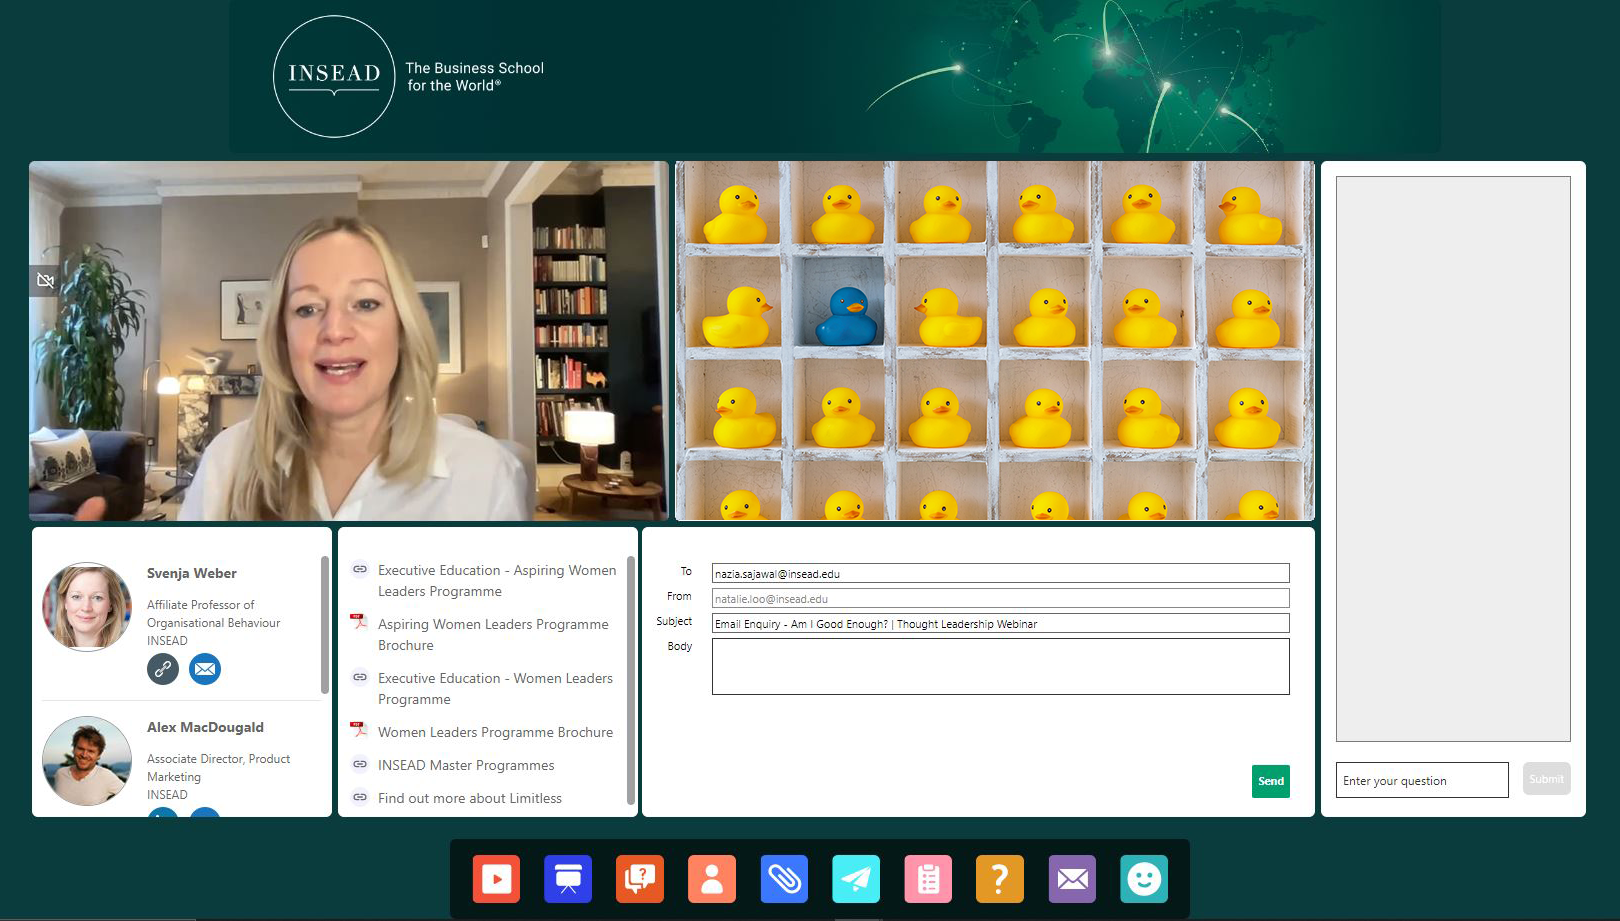Open the smiley reactions icon
Image resolution: width=1620 pixels, height=921 pixels.
click(x=1144, y=879)
